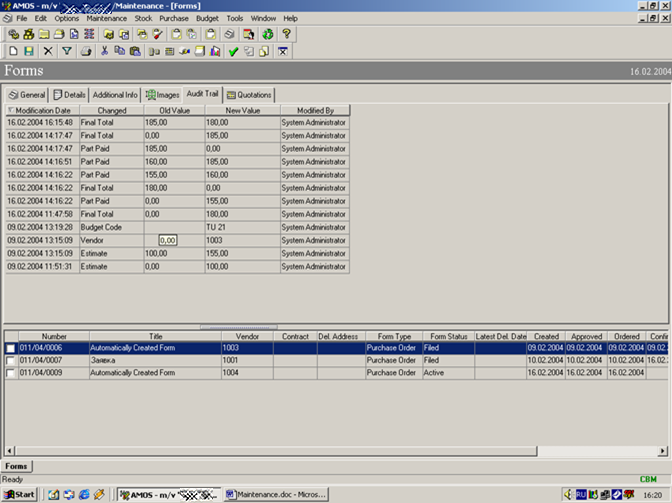Tick the checkbox for form 011/04/0009

click(11, 373)
